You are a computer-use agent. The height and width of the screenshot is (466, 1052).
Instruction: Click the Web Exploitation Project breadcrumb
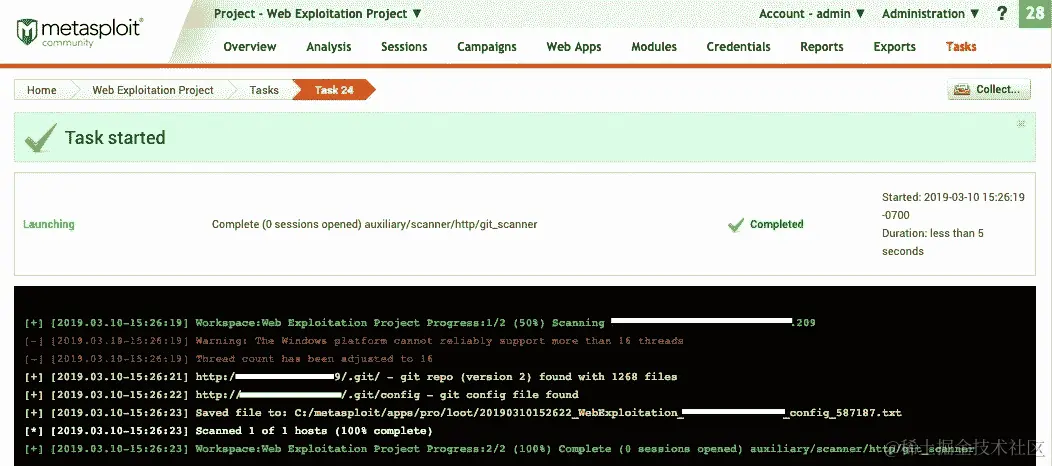click(x=153, y=90)
